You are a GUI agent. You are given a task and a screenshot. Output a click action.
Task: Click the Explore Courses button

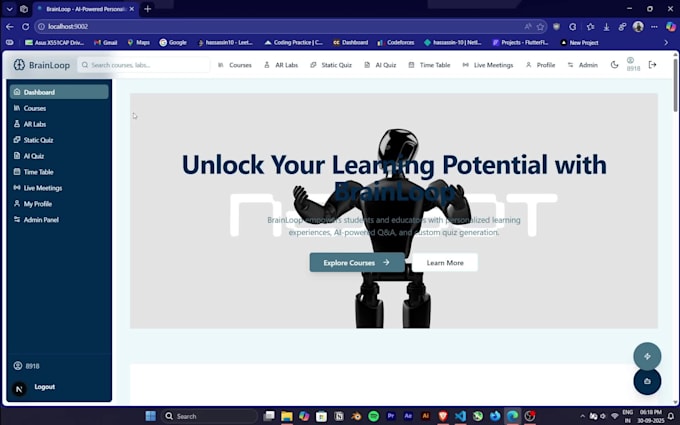(x=356, y=263)
